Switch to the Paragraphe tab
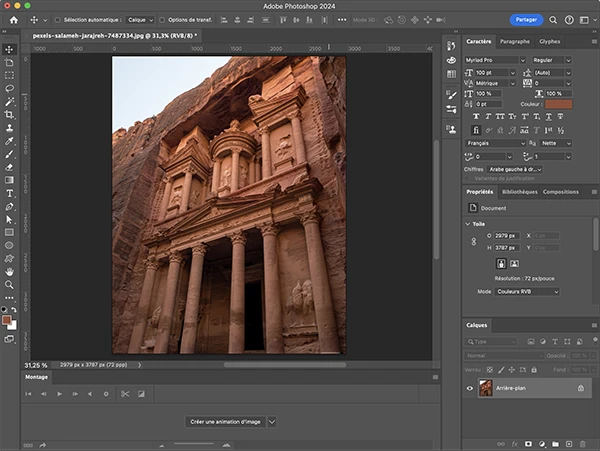Viewport: 600px width, 451px height. (515, 41)
